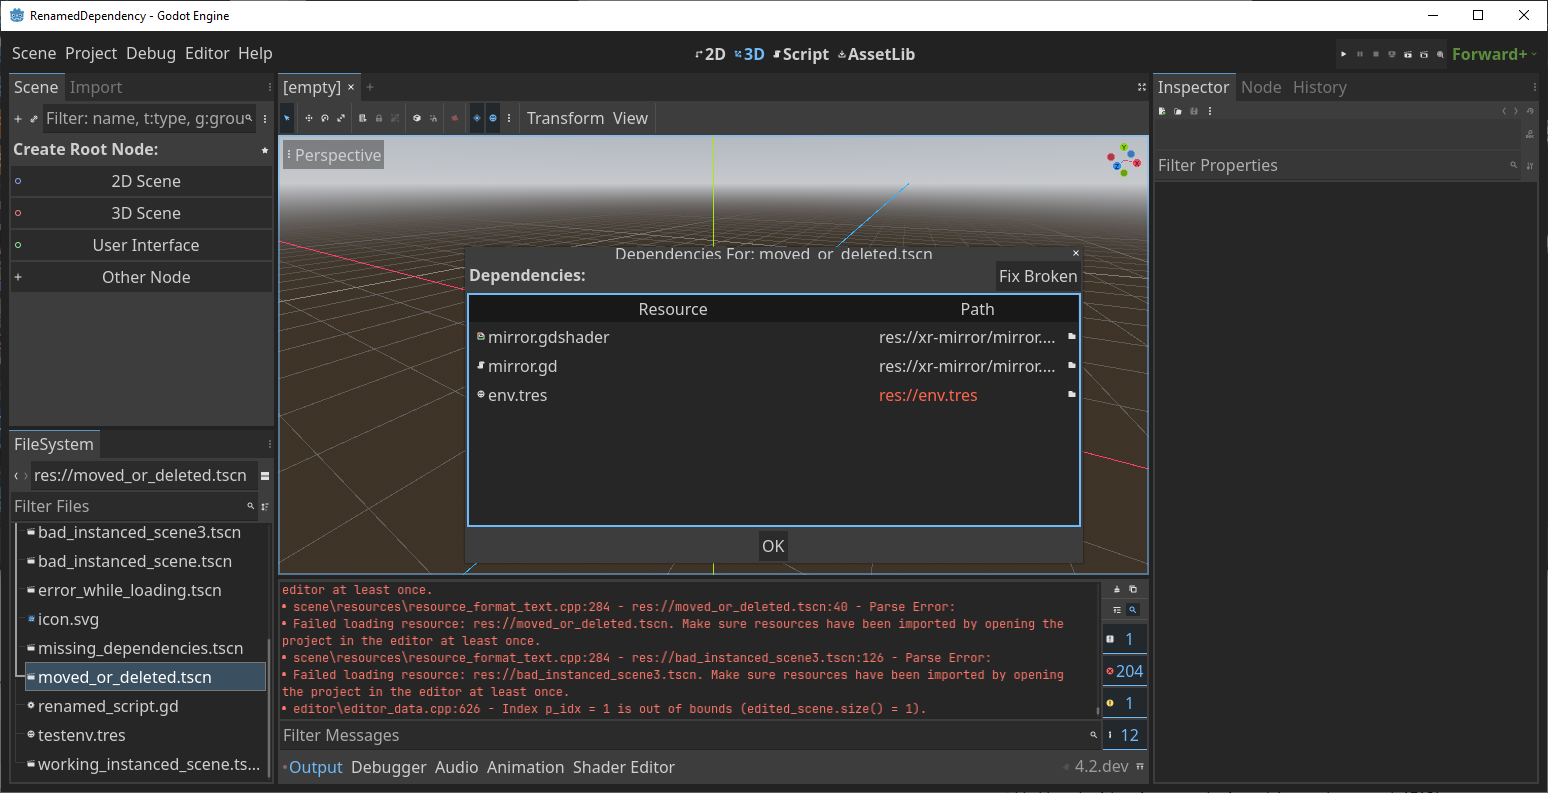Toggle the search messages magnifier in Output panel
Viewport: 1548px width, 793px height.
[1133, 609]
